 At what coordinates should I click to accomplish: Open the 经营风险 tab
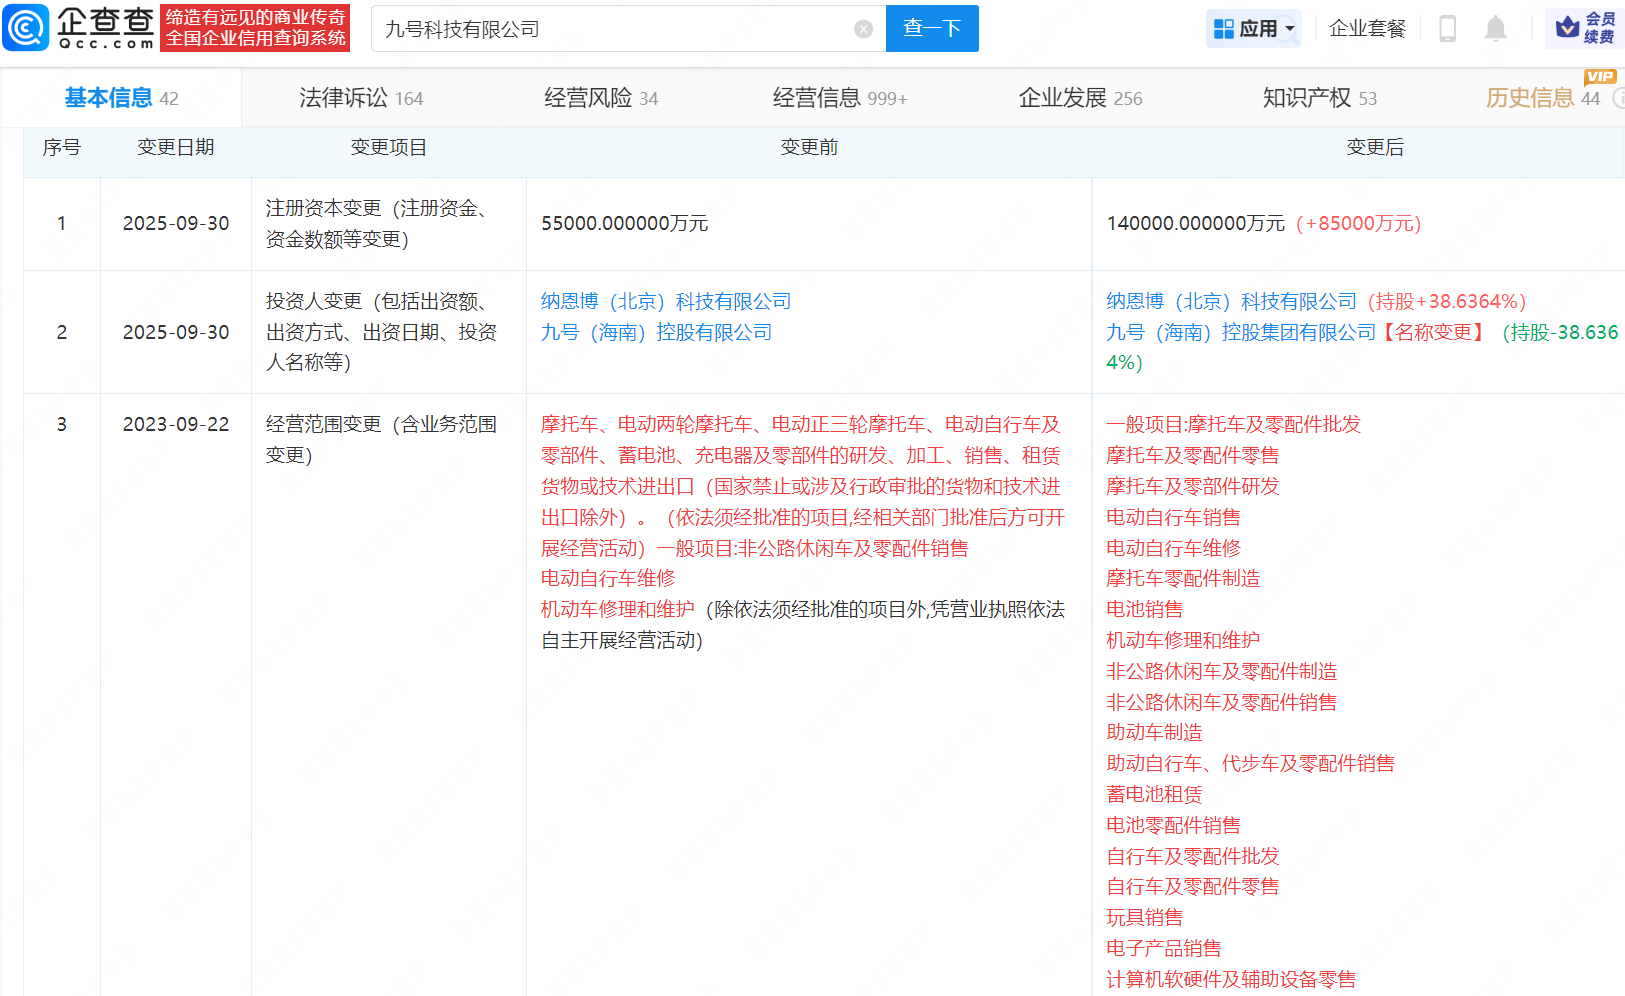point(601,98)
